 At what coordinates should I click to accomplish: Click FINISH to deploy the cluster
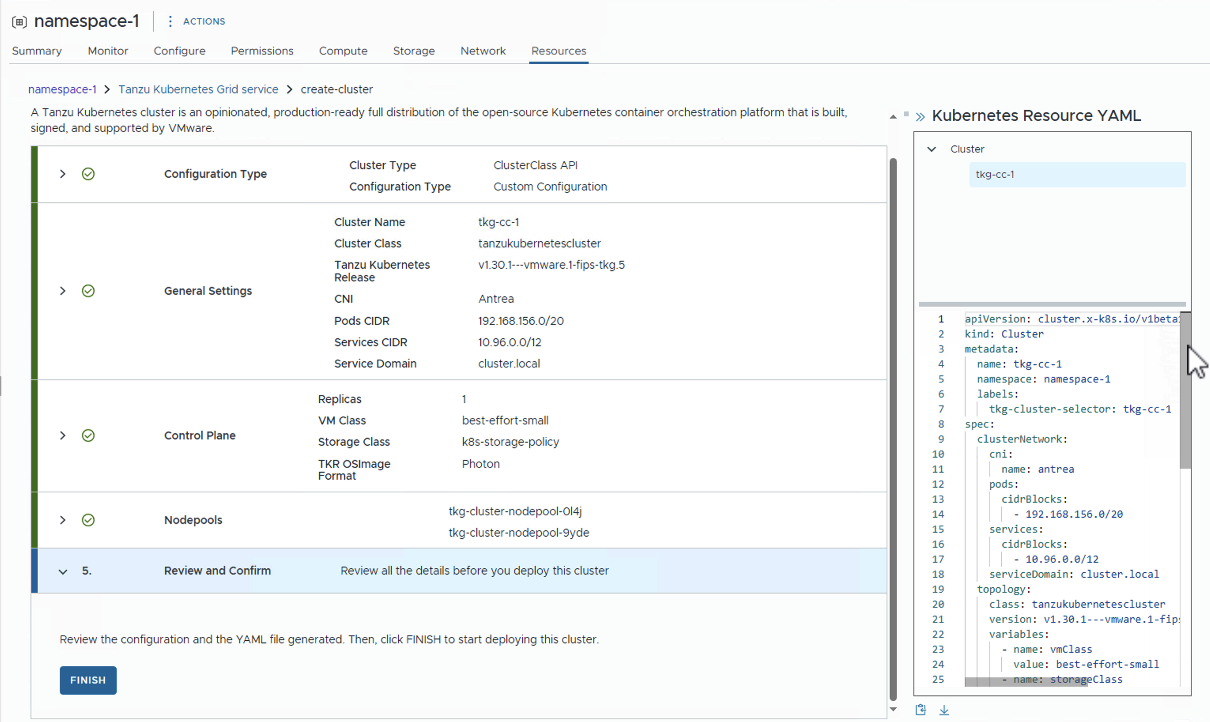88,680
